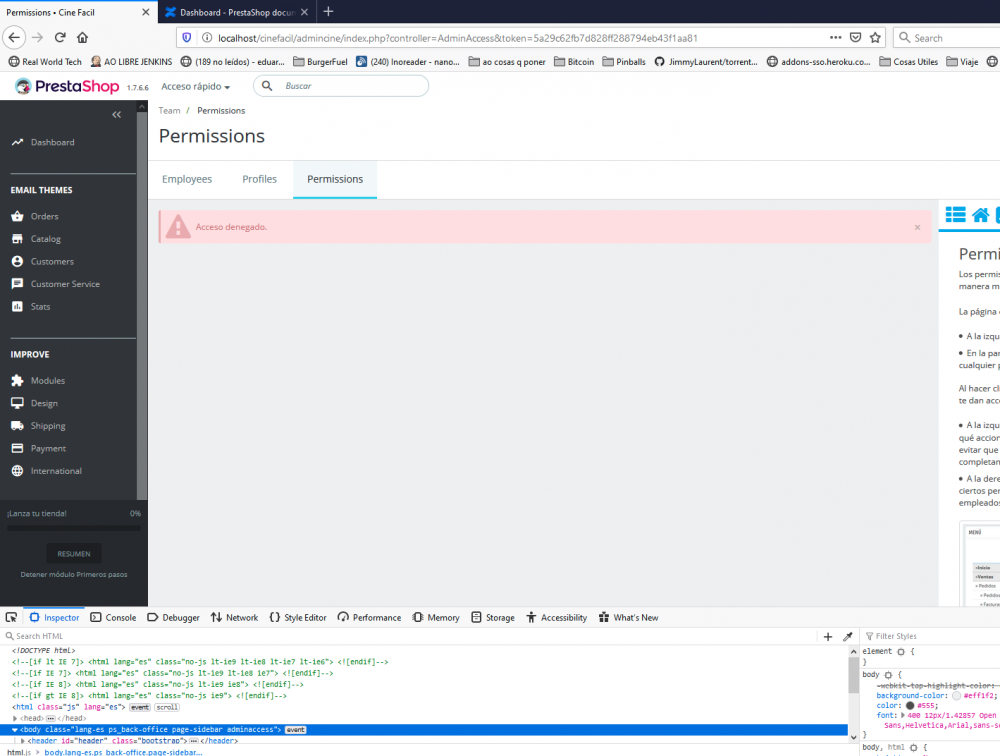The width and height of the screenshot is (1000, 756).
Task: Open the Accessibility devtools tab
Action: pos(556,618)
